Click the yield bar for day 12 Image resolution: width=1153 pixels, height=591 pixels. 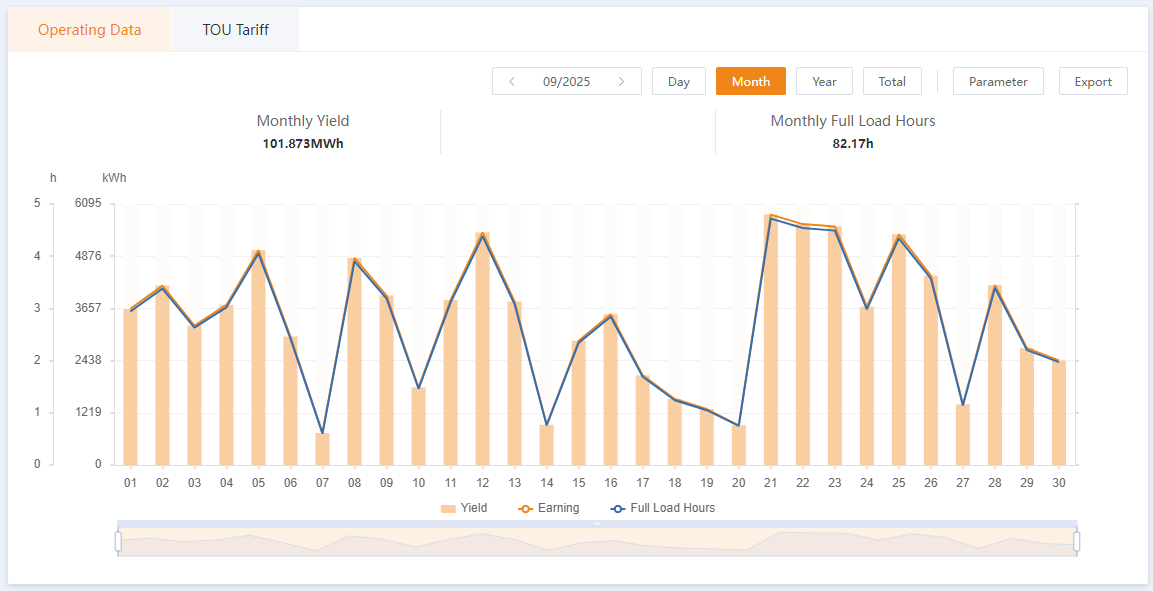(482, 350)
